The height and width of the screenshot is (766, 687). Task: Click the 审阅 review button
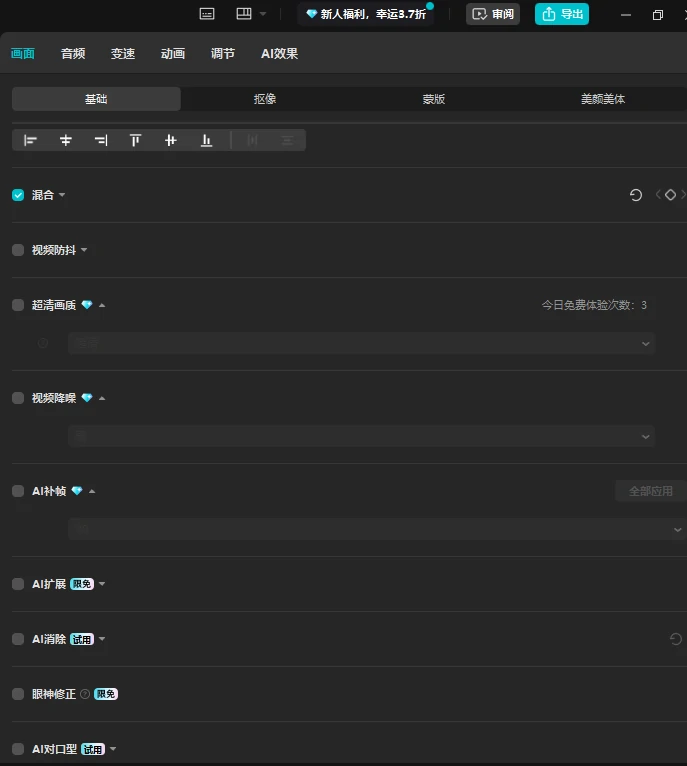point(493,14)
